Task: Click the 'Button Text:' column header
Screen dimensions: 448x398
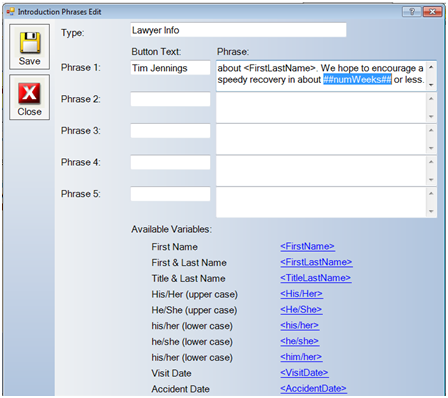Action: coord(156,52)
